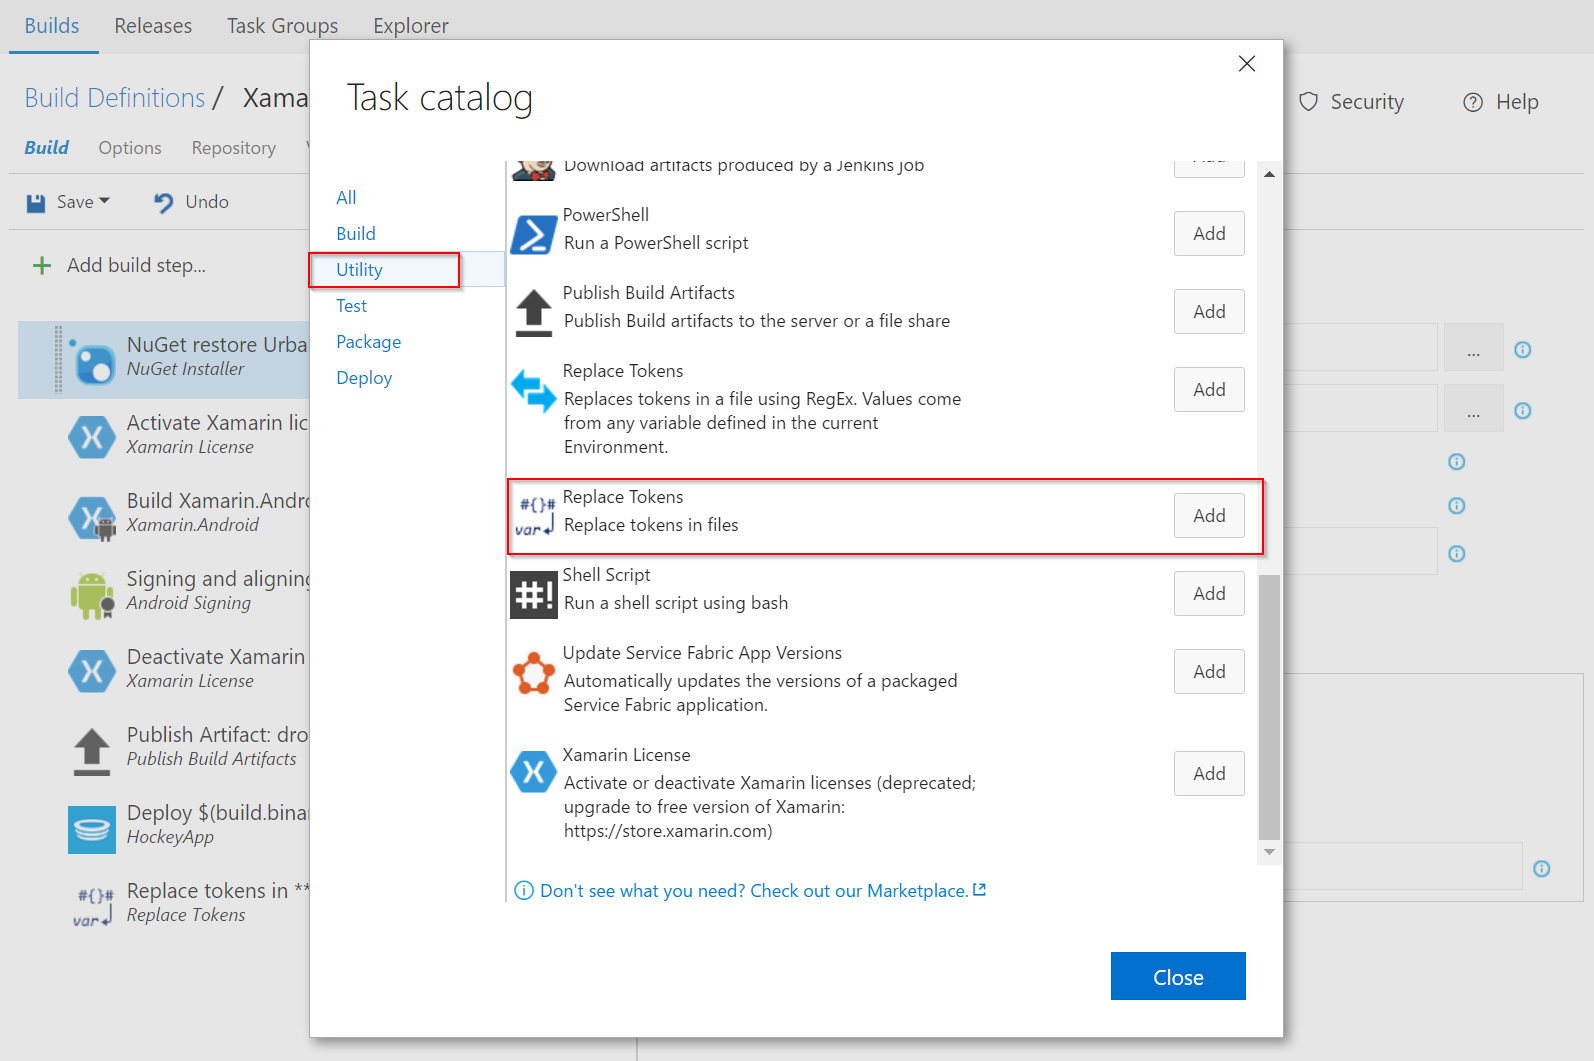Add the Replace tokens in files task
The height and width of the screenshot is (1061, 1594).
[x=1209, y=516]
